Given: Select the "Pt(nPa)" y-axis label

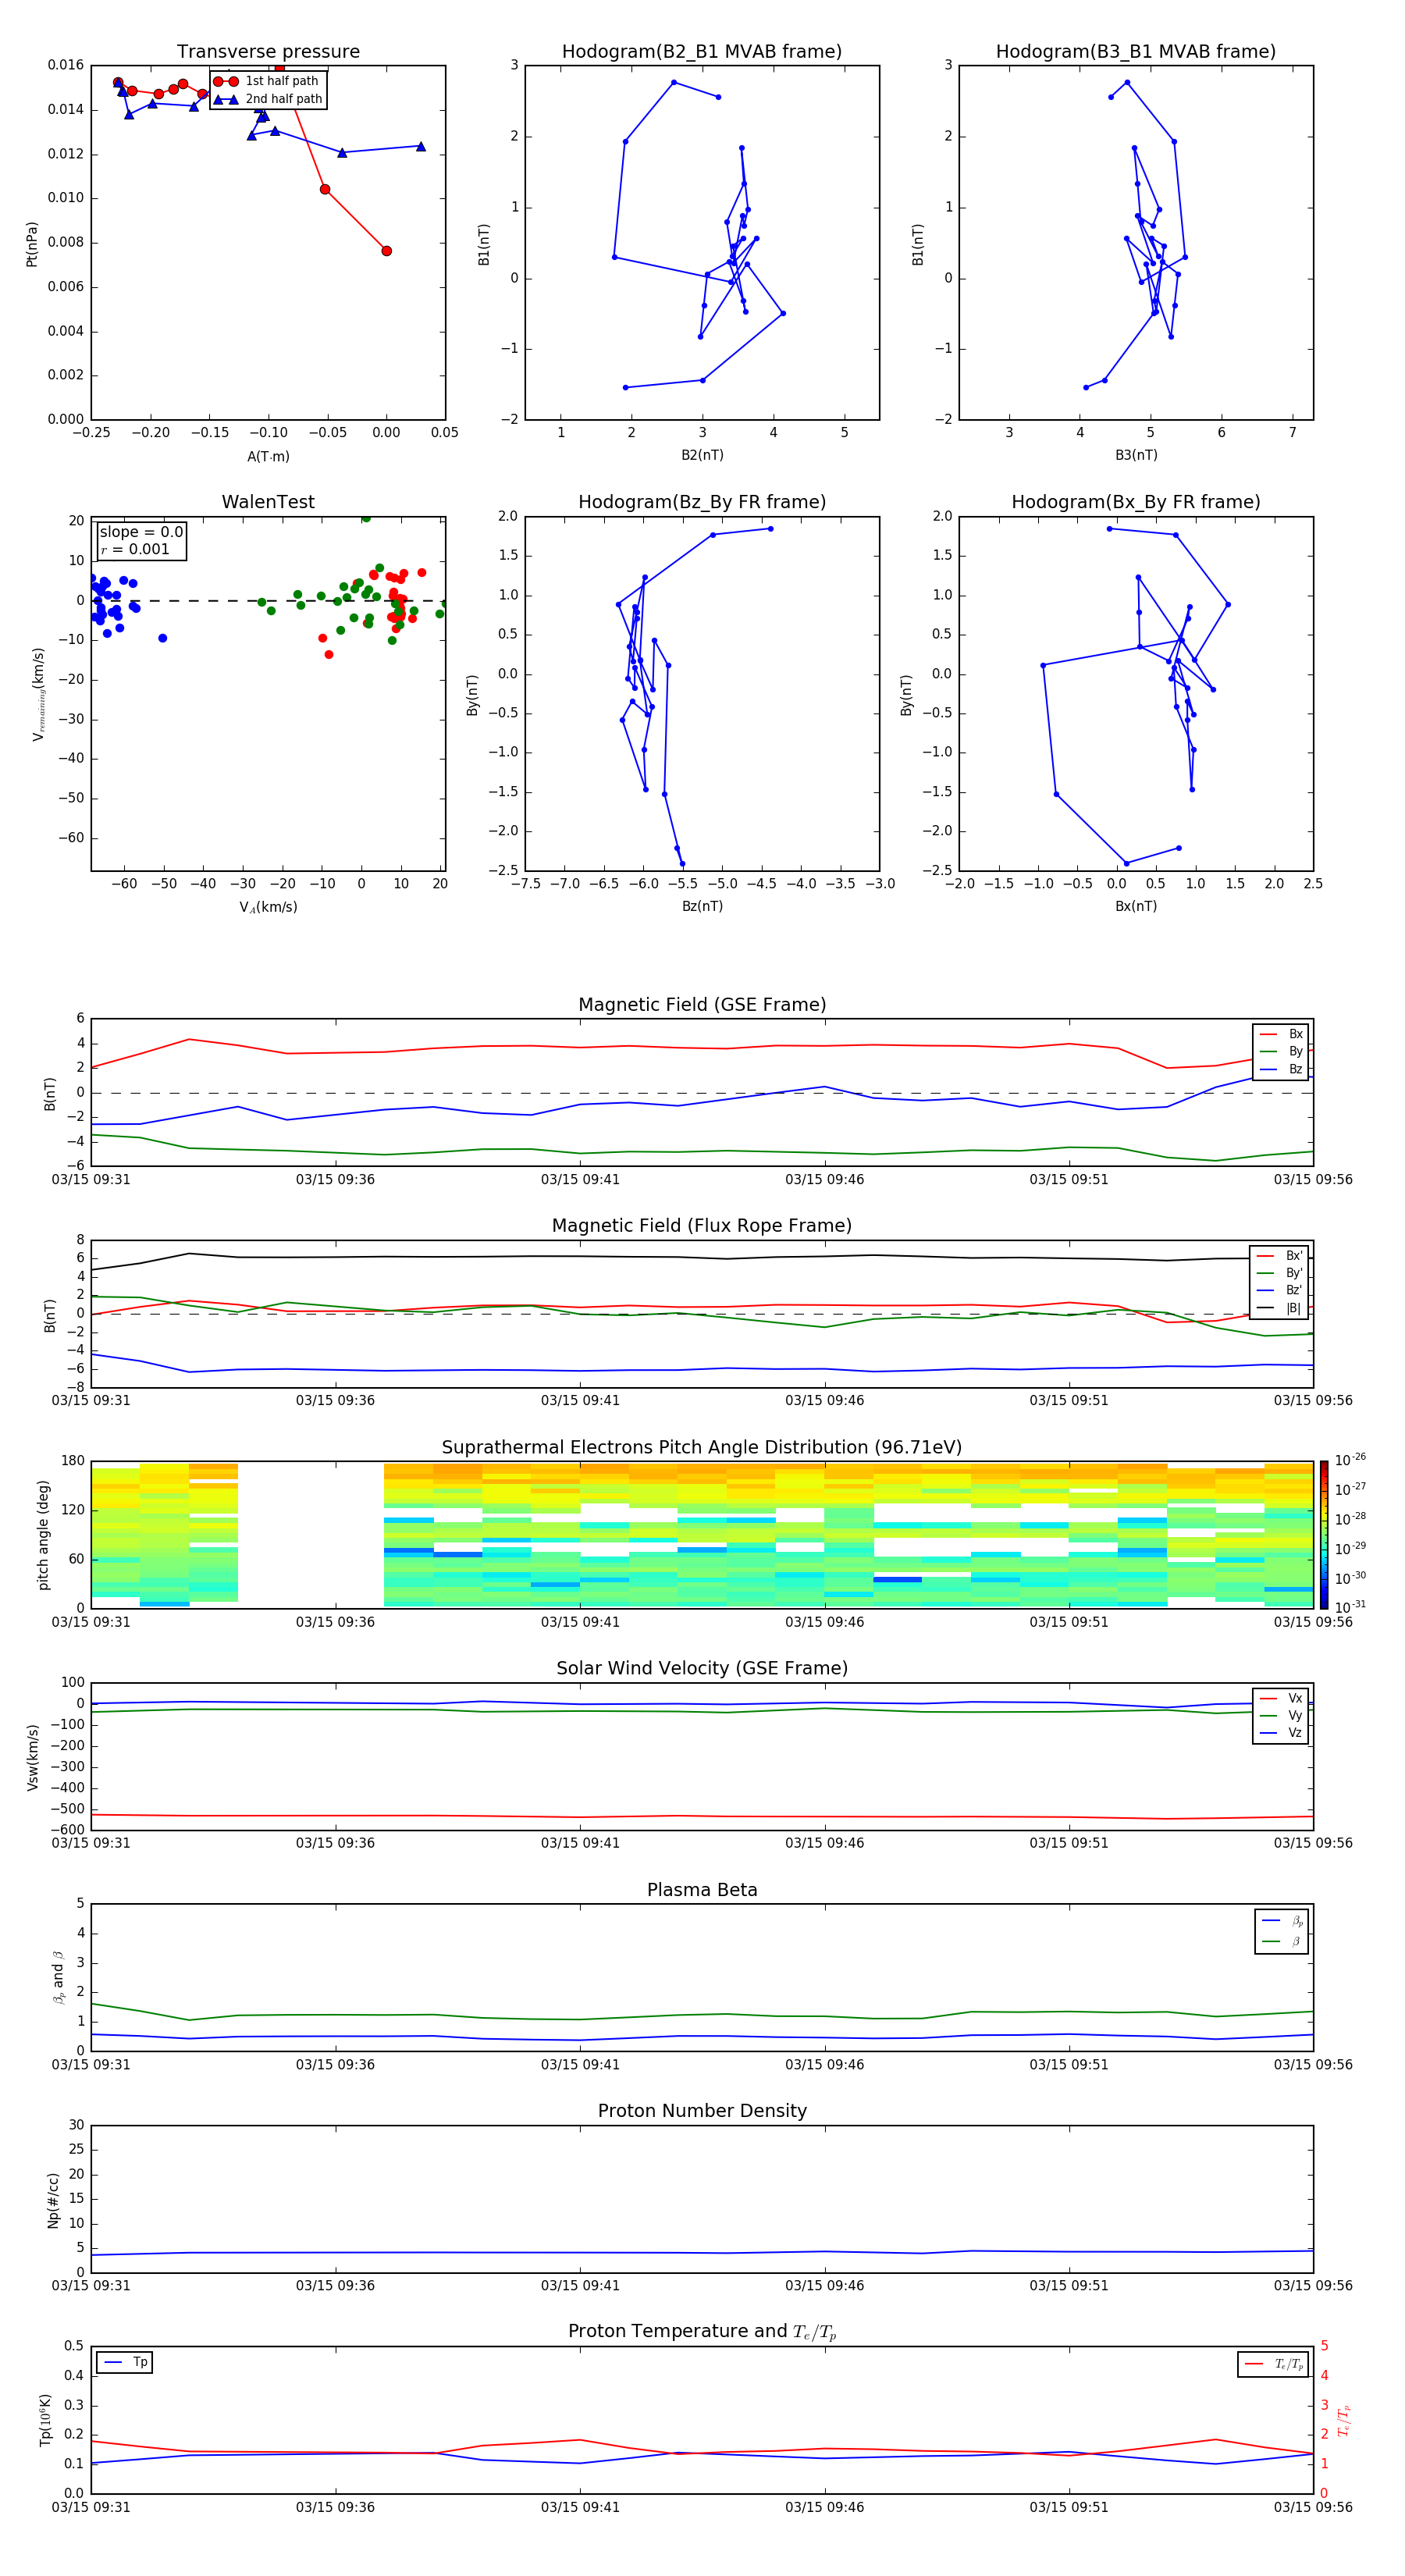Looking at the screenshot, I should [32, 243].
